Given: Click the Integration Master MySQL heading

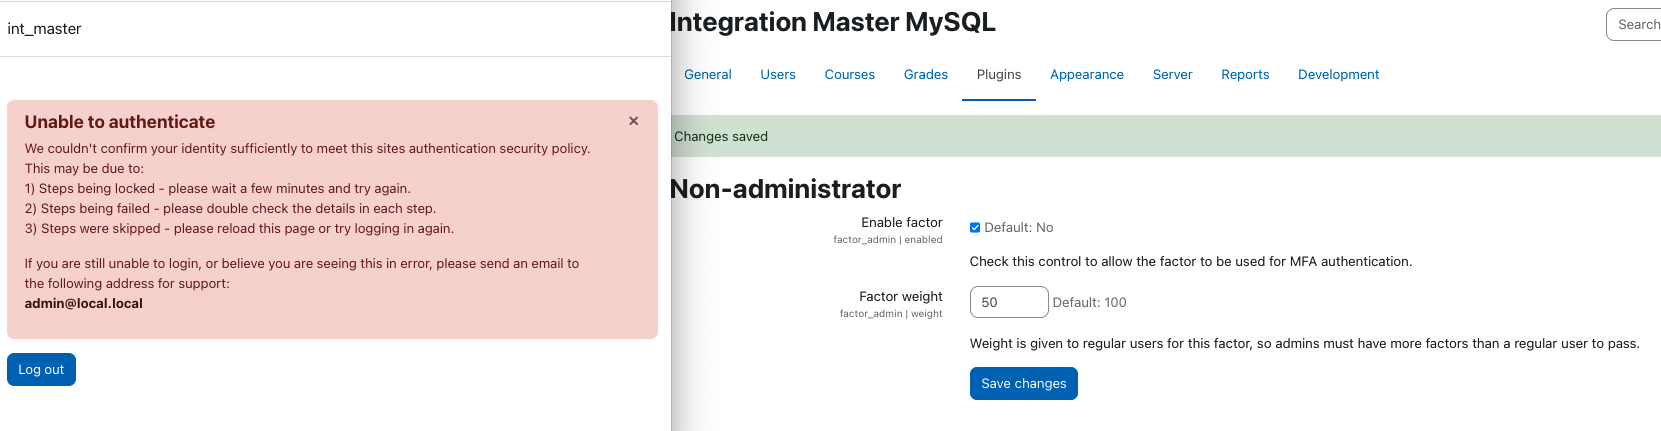Looking at the screenshot, I should 833,22.
